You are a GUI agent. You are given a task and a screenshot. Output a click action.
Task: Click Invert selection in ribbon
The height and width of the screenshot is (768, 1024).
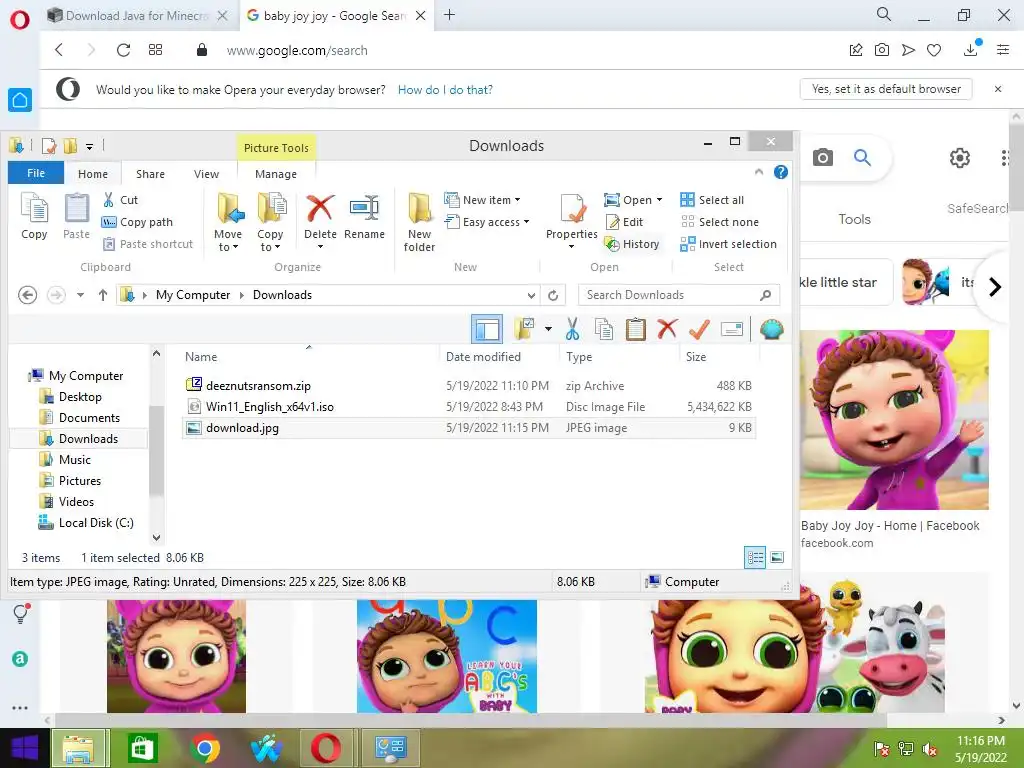(x=729, y=244)
